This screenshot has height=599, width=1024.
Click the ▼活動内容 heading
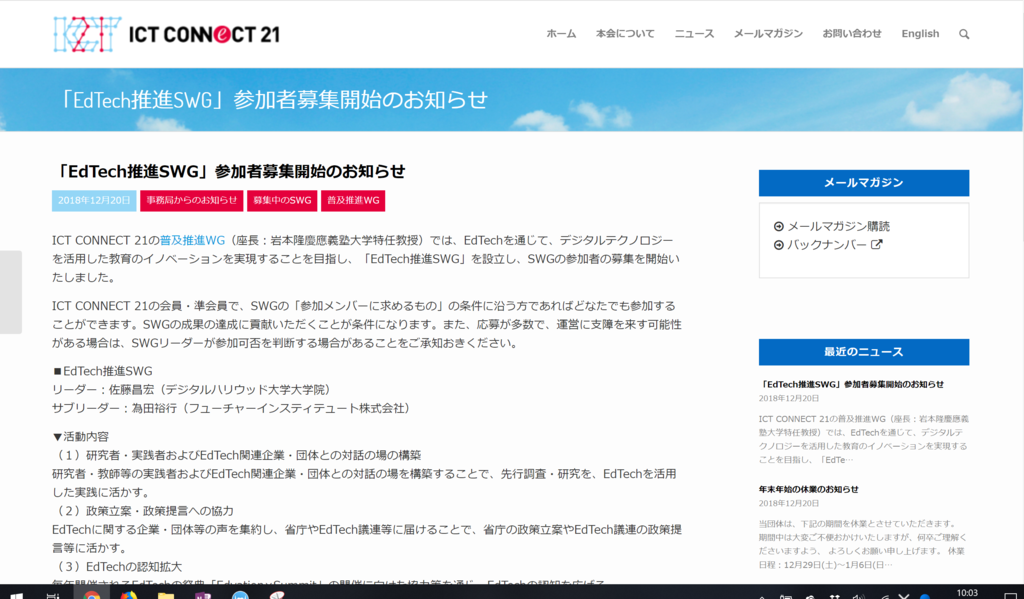click(81, 437)
